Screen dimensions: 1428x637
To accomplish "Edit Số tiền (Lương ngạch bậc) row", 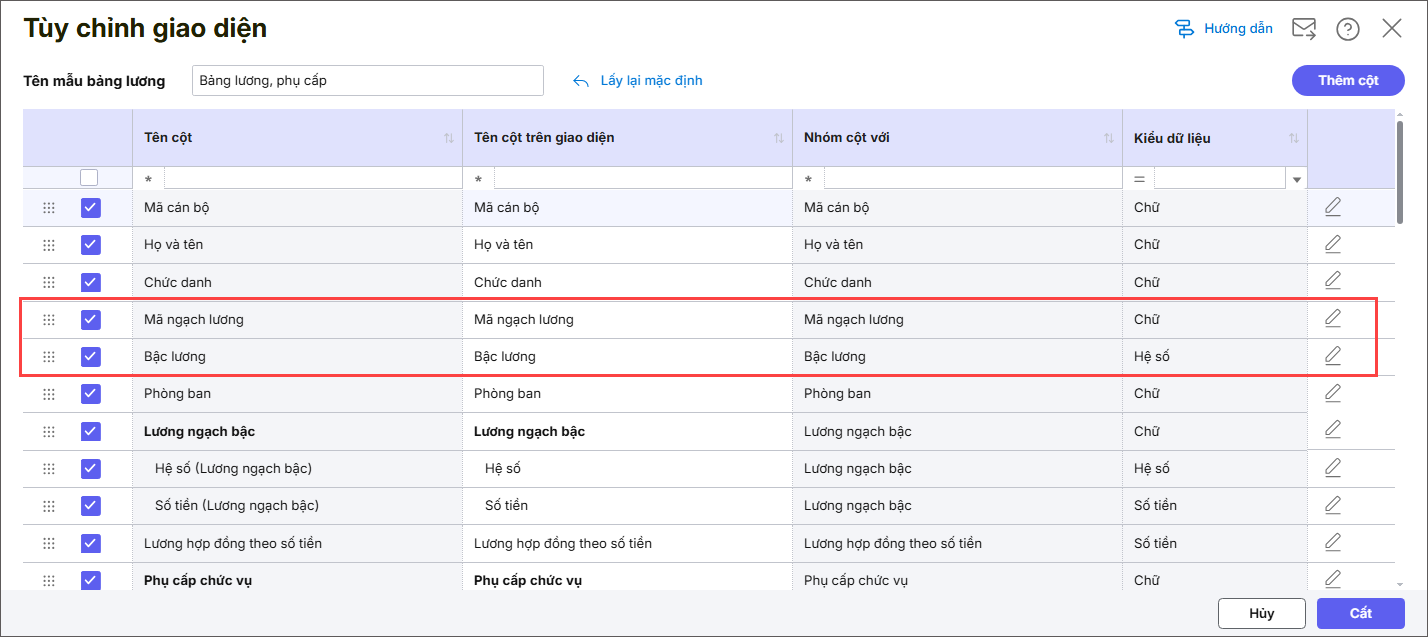I will (x=1332, y=504).
